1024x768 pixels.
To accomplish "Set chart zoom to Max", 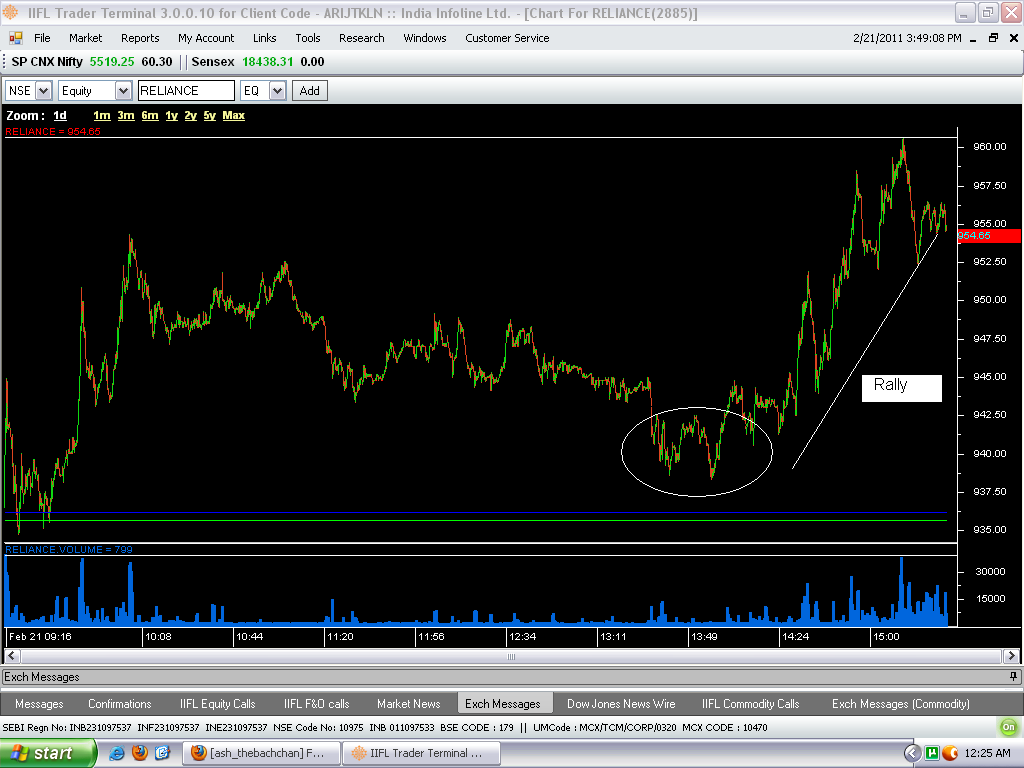I will pyautogui.click(x=234, y=116).
